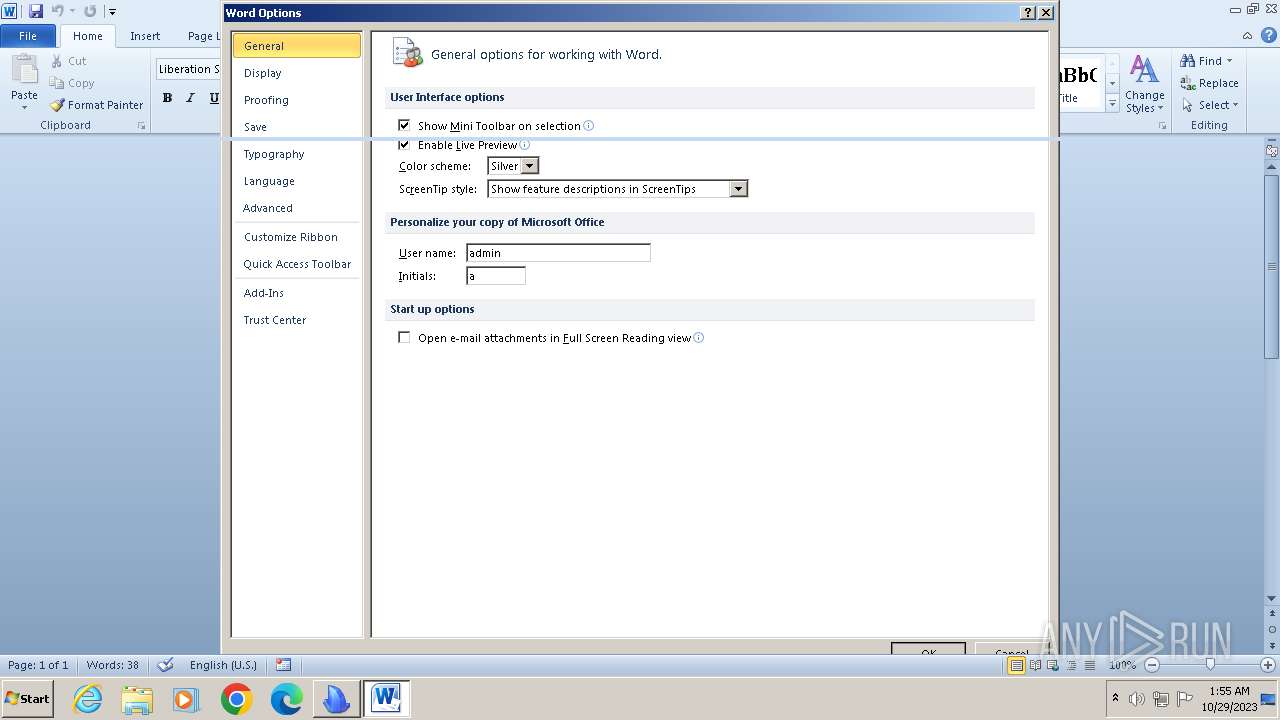The image size is (1280, 720).
Task: Toggle Show Mini Toolbar on selection checkbox
Action: (x=404, y=126)
